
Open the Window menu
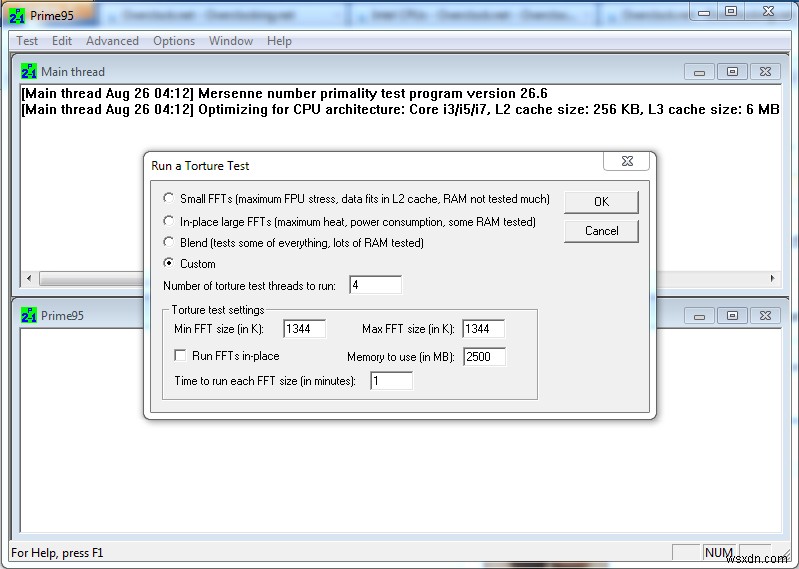tap(231, 41)
